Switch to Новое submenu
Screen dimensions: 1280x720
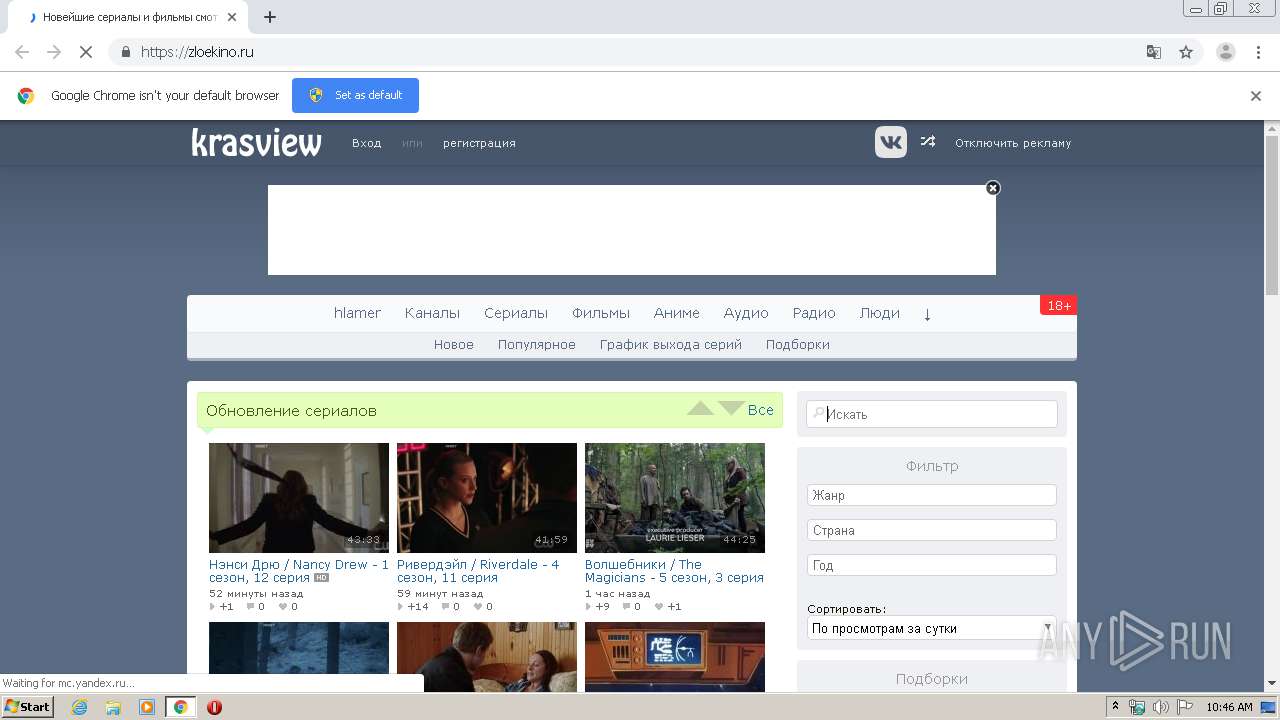coord(454,344)
